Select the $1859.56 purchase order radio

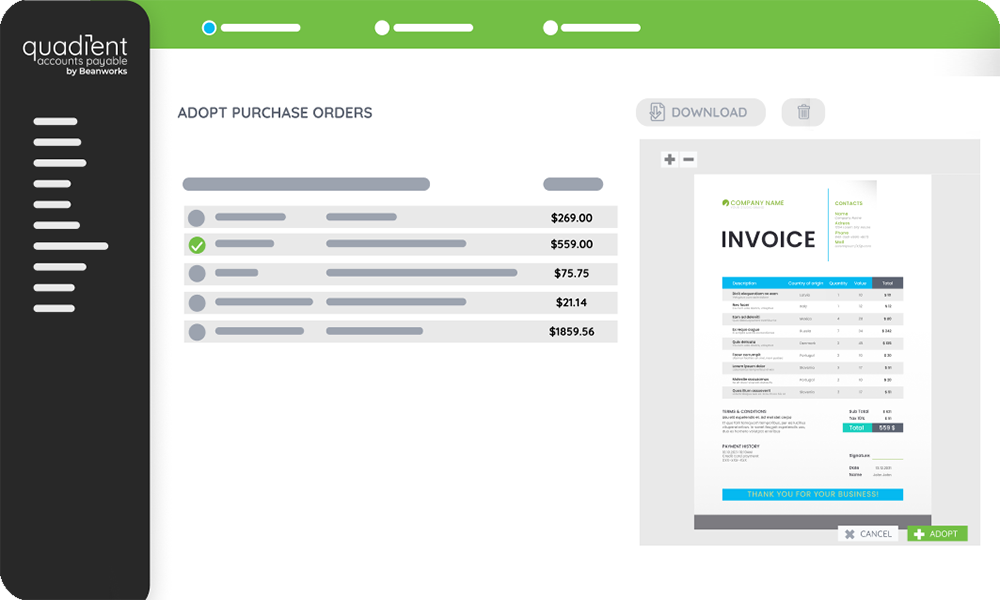pyautogui.click(x=197, y=331)
